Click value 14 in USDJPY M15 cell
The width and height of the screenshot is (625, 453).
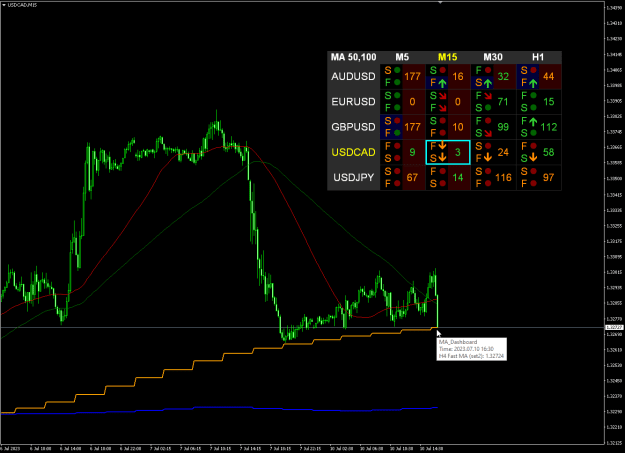point(458,177)
